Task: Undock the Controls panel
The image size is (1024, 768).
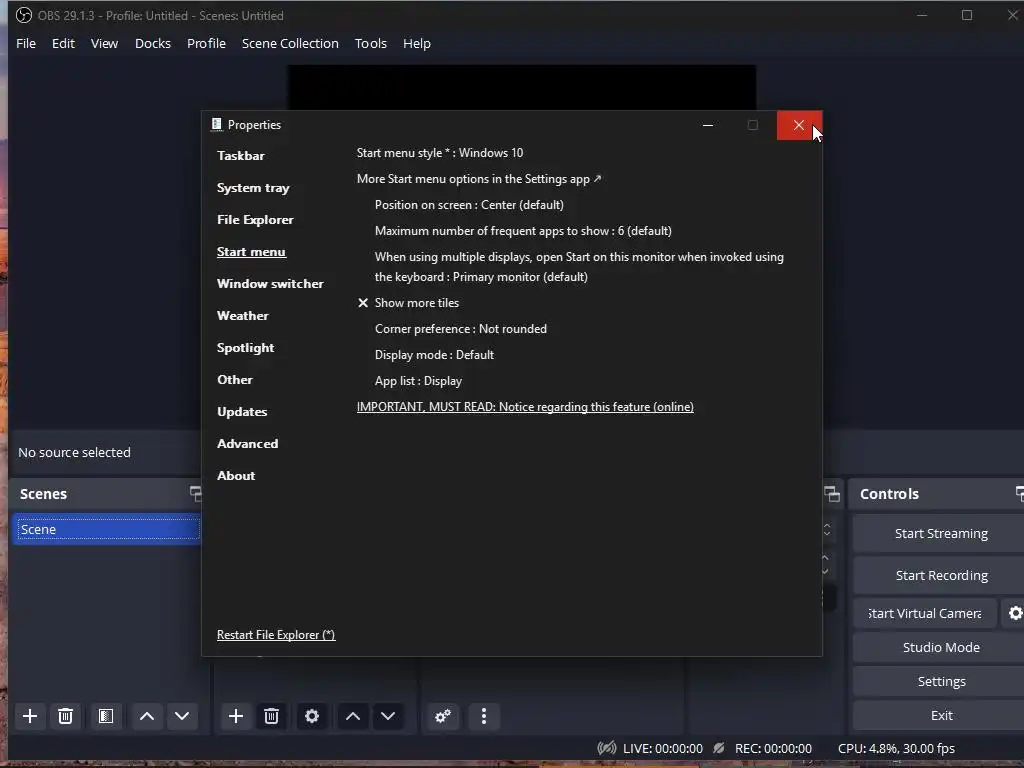Action: coord(1019,494)
